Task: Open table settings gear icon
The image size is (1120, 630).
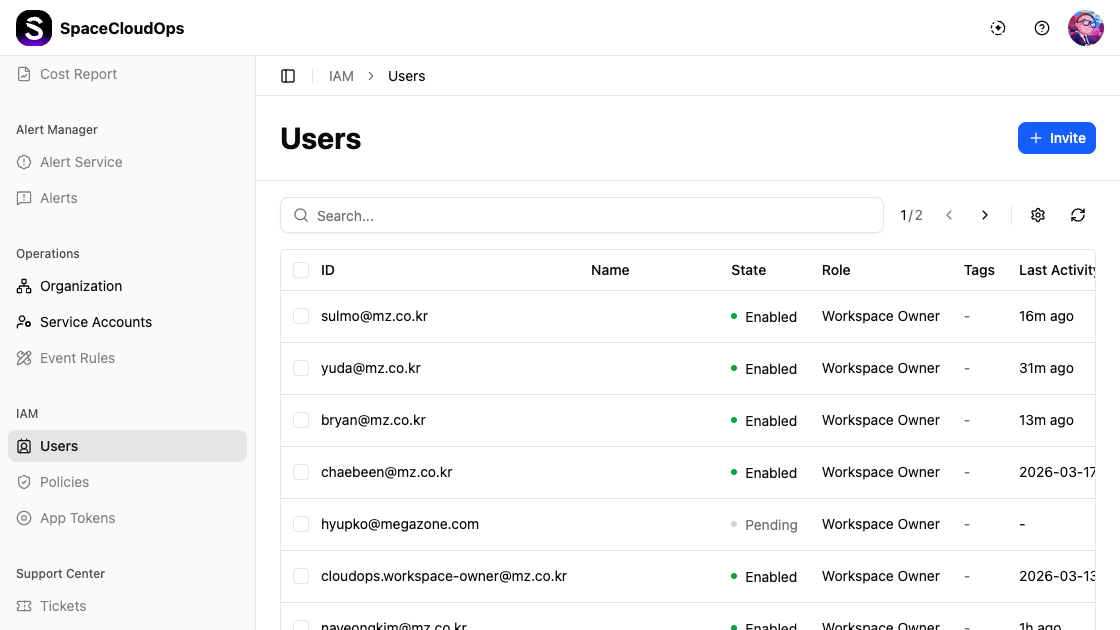Action: click(x=1038, y=215)
